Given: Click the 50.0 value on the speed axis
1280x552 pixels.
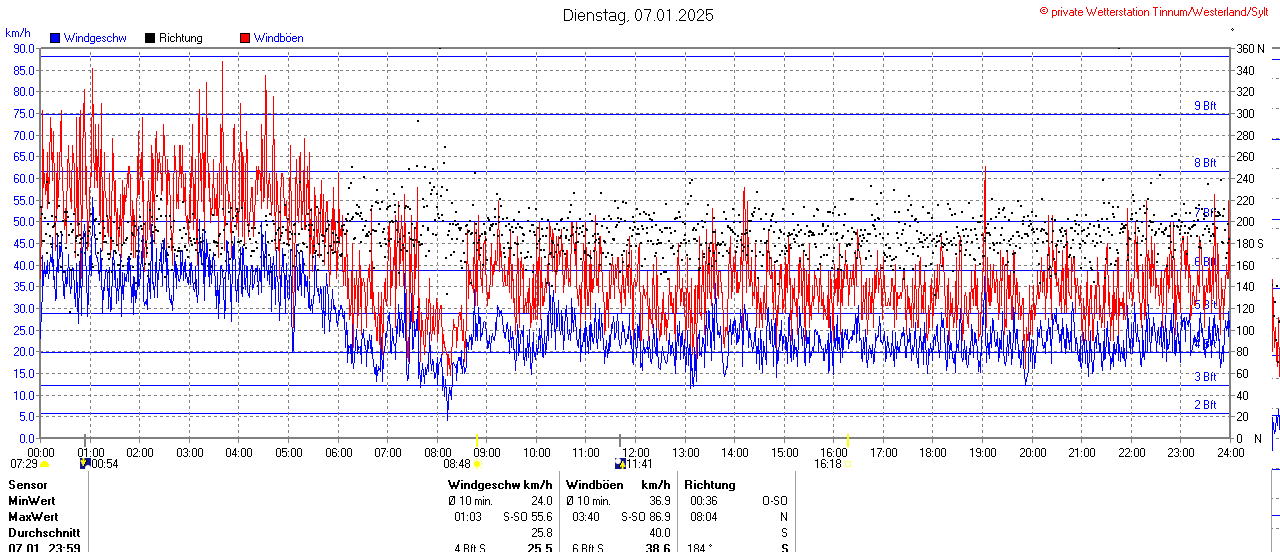Looking at the screenshot, I should (25, 221).
